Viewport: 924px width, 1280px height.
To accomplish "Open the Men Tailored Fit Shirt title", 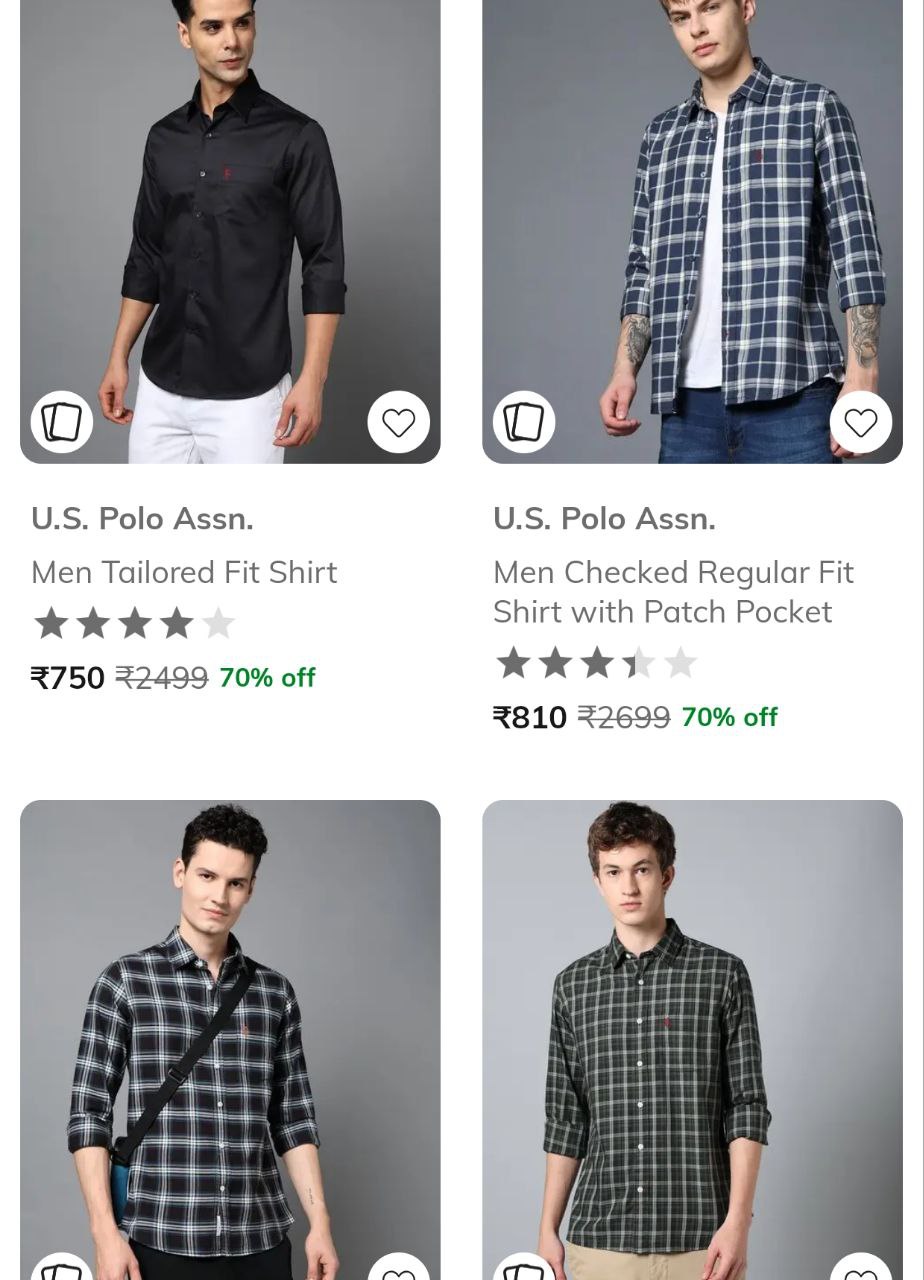I will pos(184,572).
